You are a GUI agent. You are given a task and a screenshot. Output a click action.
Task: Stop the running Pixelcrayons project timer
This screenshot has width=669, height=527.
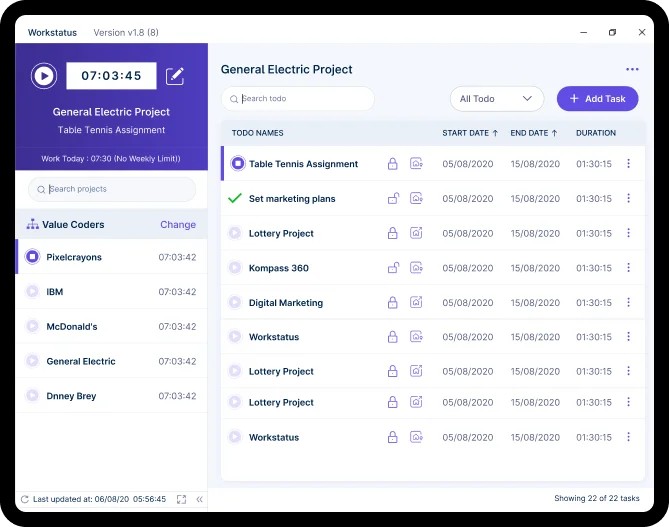(x=32, y=257)
